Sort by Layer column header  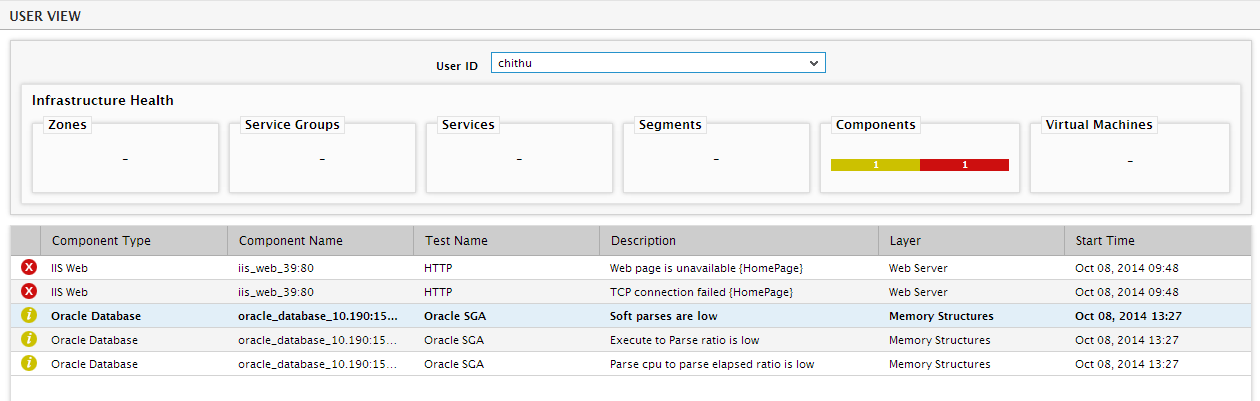pyautogui.click(x=905, y=241)
